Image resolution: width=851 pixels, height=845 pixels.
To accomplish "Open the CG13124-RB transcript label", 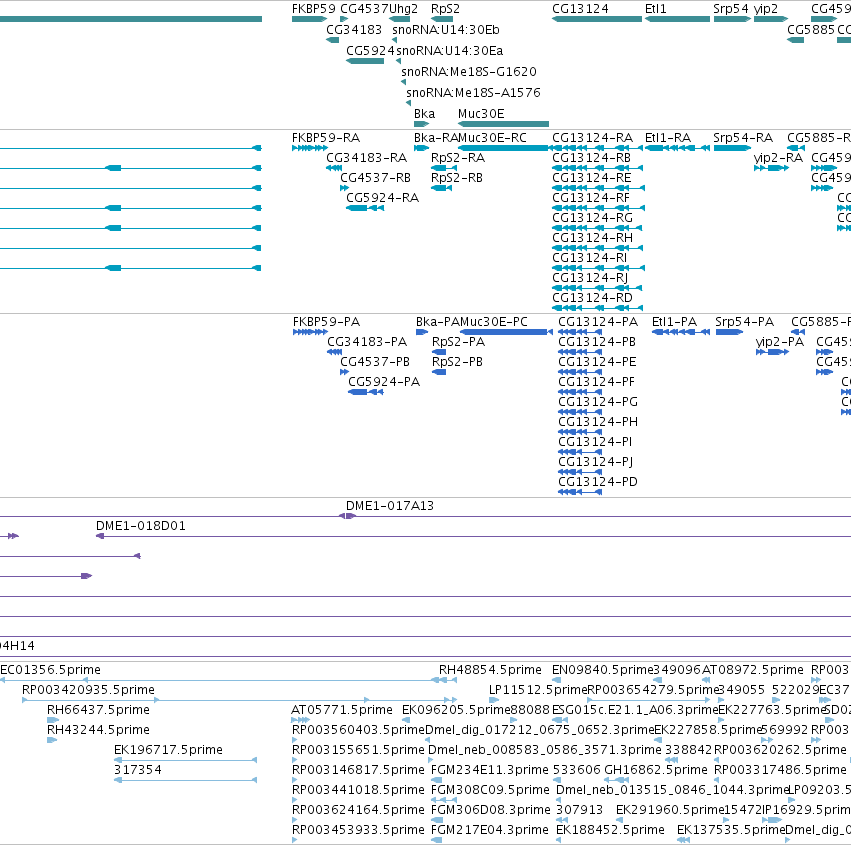I will point(591,158).
